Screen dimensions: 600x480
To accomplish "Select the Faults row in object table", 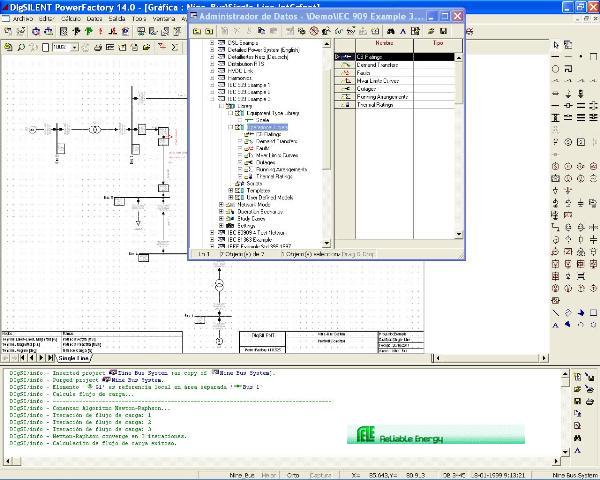I will click(x=395, y=73).
